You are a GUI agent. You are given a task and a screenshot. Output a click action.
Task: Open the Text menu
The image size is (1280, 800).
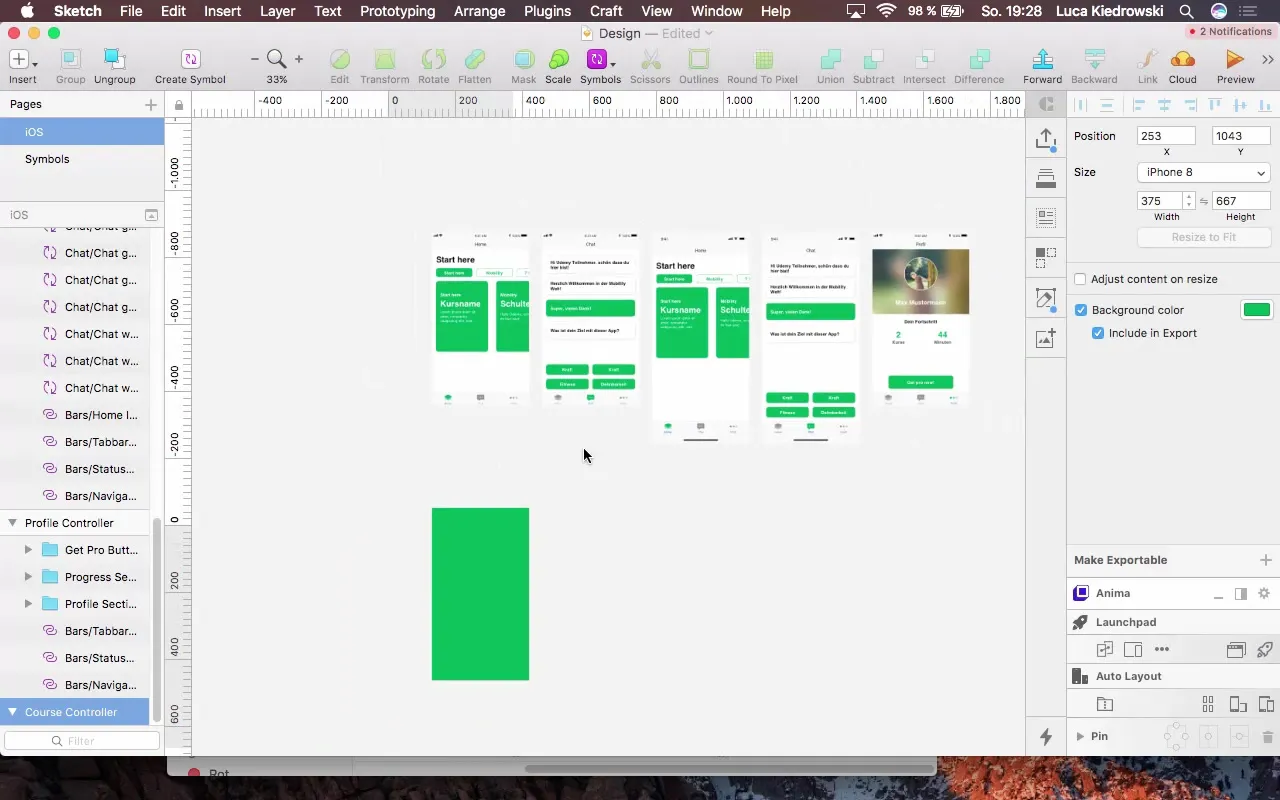[328, 11]
